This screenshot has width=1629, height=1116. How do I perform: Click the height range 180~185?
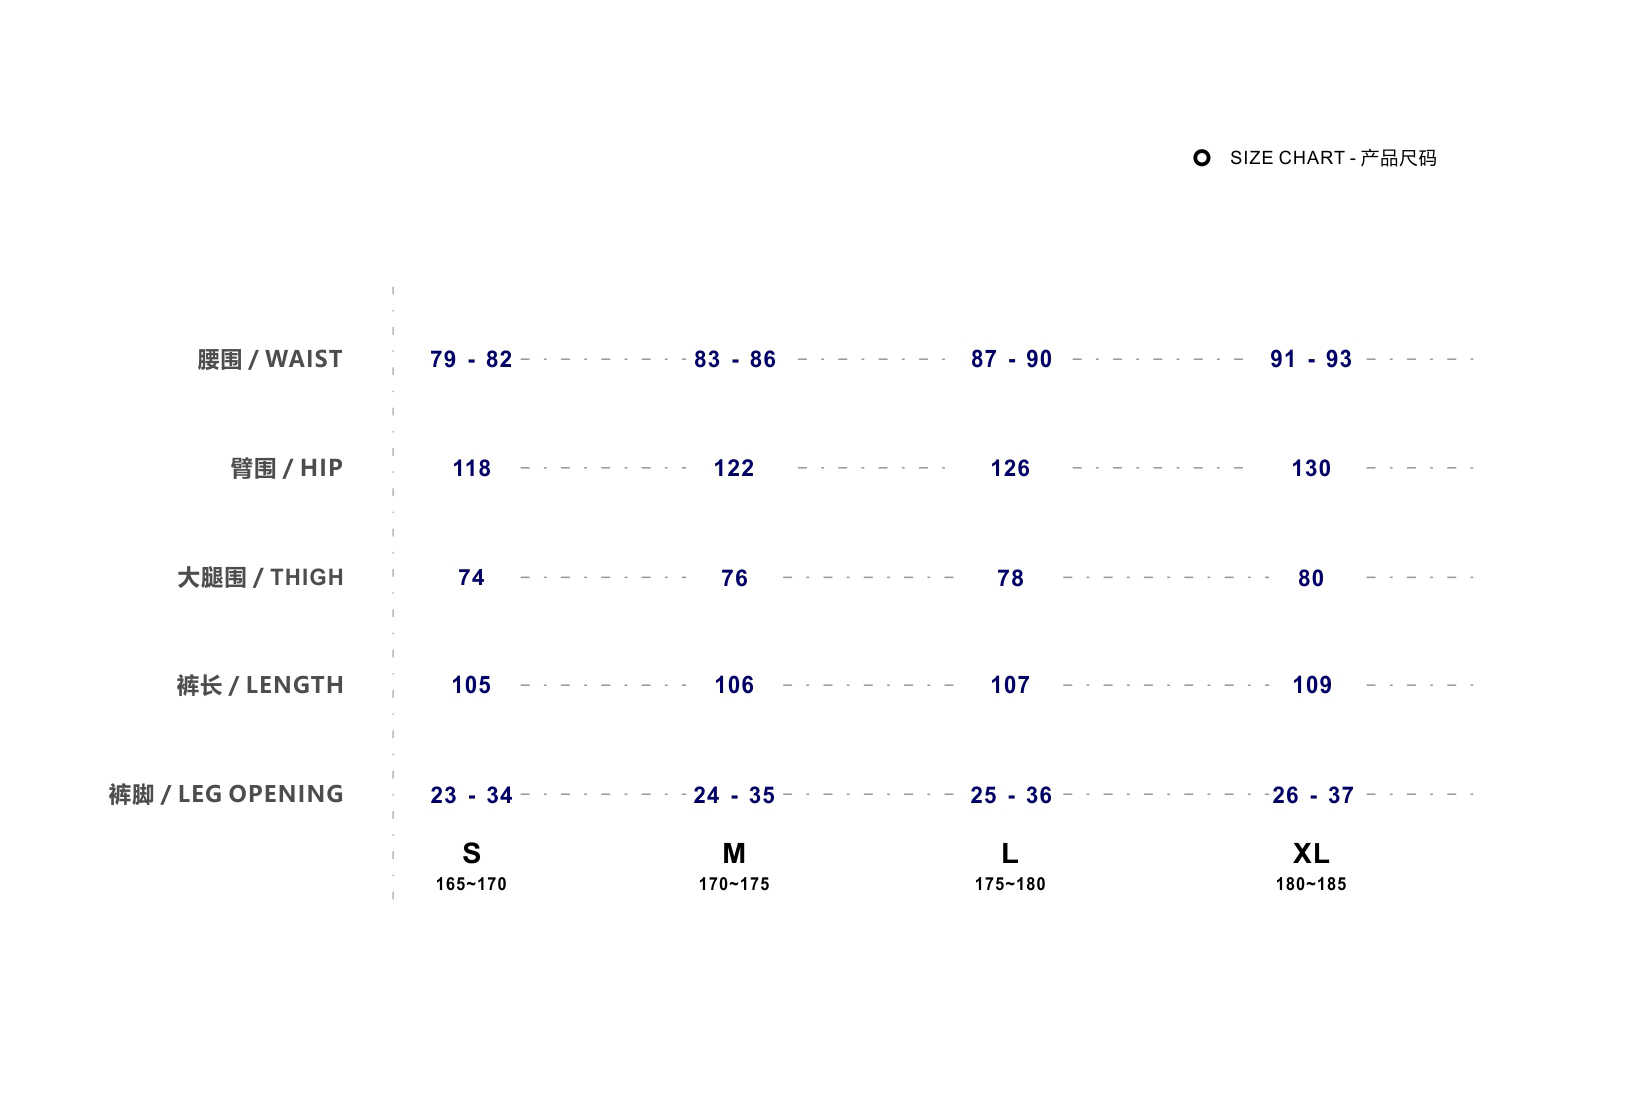tap(1311, 884)
